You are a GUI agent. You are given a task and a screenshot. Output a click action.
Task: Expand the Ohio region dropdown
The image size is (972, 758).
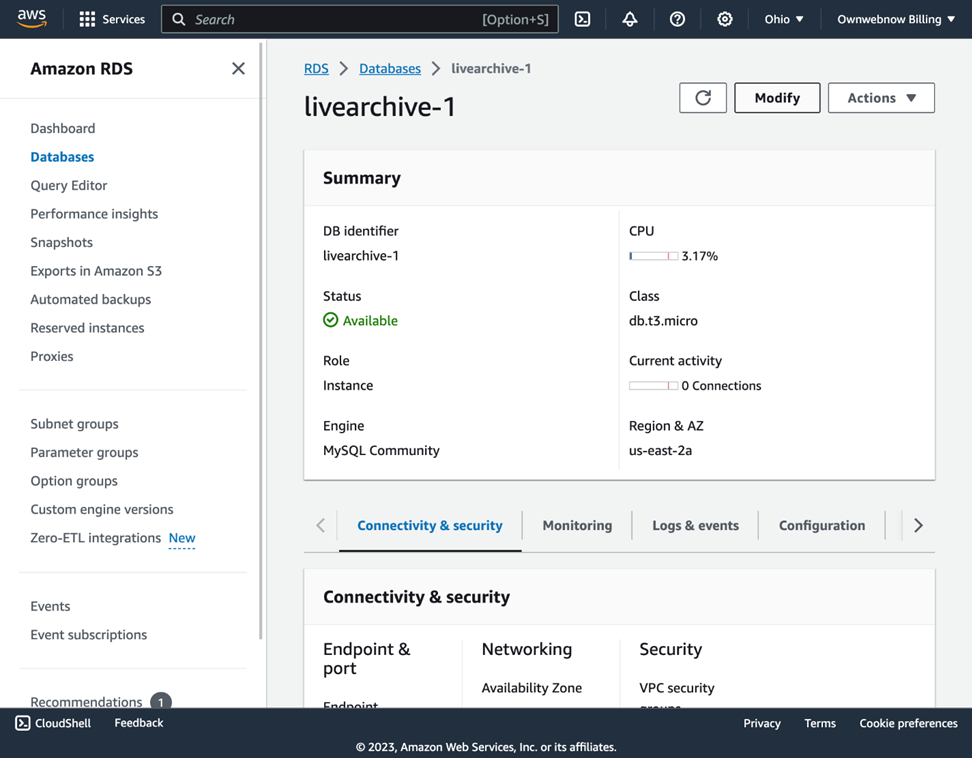coord(784,19)
